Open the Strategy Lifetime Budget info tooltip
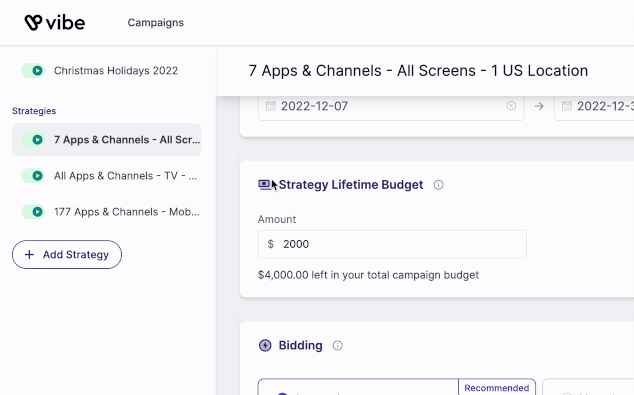Screen dimensions: 634x395 tap(438, 185)
